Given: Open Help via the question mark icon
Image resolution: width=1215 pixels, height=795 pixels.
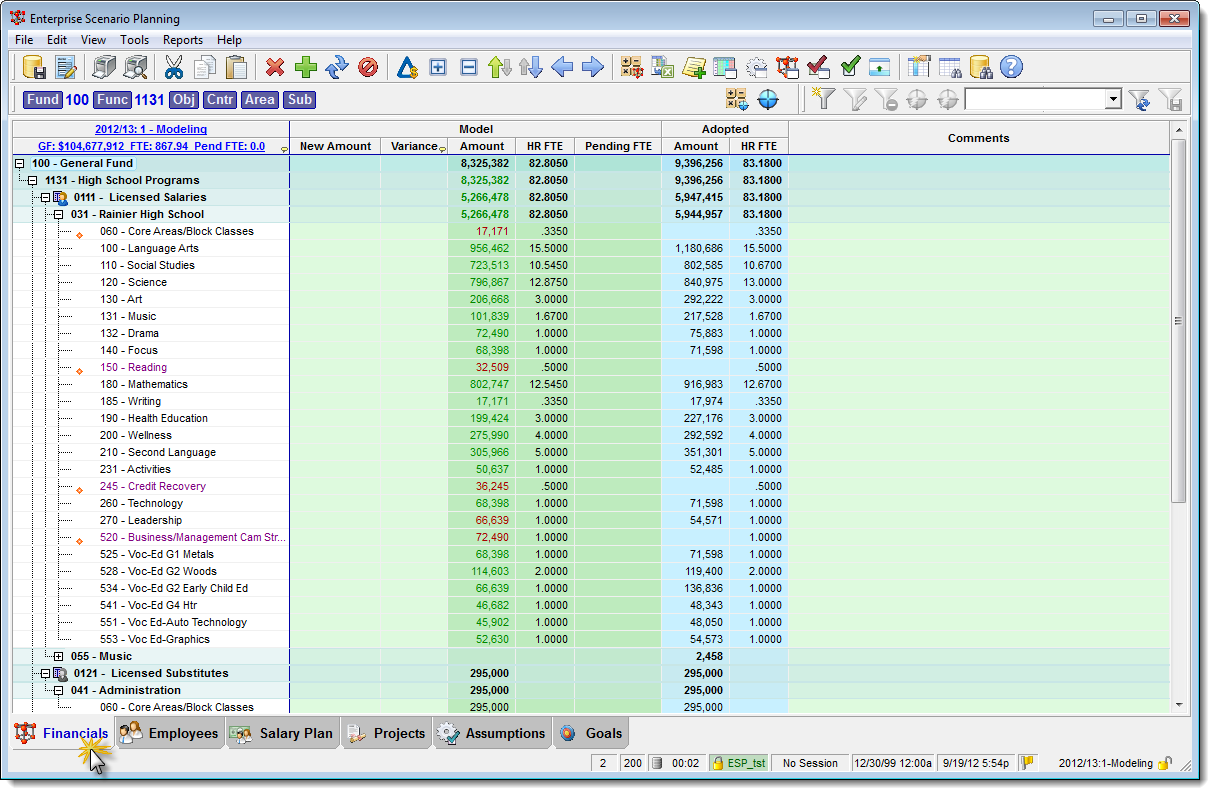Looking at the screenshot, I should (1013, 67).
